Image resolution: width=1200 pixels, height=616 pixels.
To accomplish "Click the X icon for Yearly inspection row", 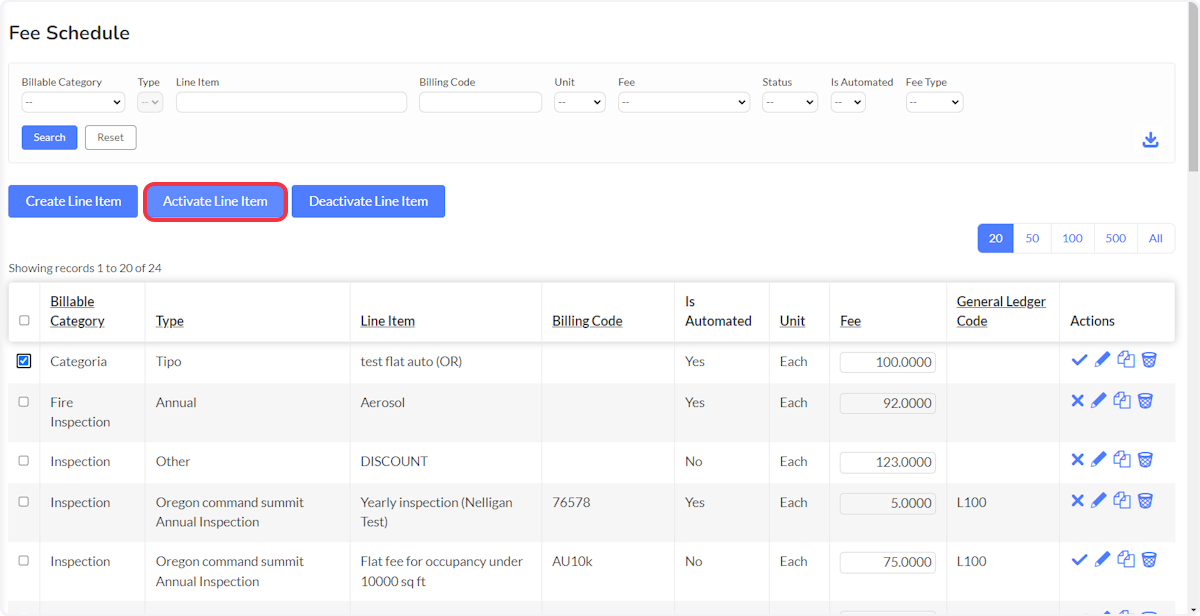I will (x=1077, y=501).
